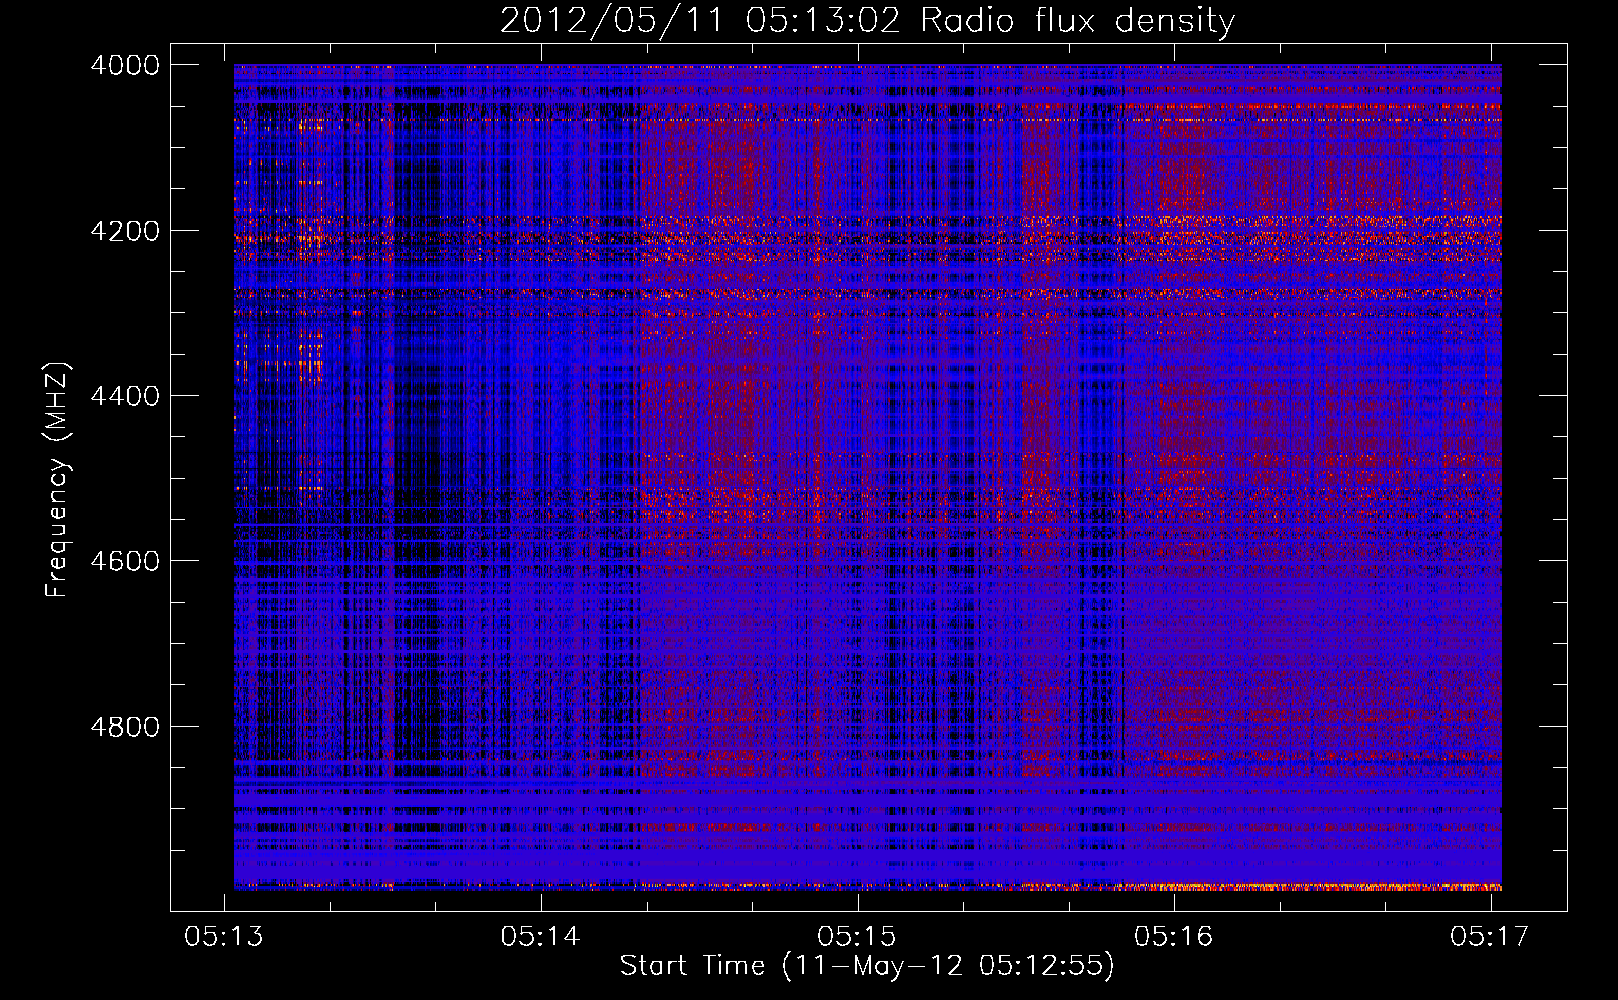Click the 4200 frequency tick label
1618x1000 pixels.
125,231
